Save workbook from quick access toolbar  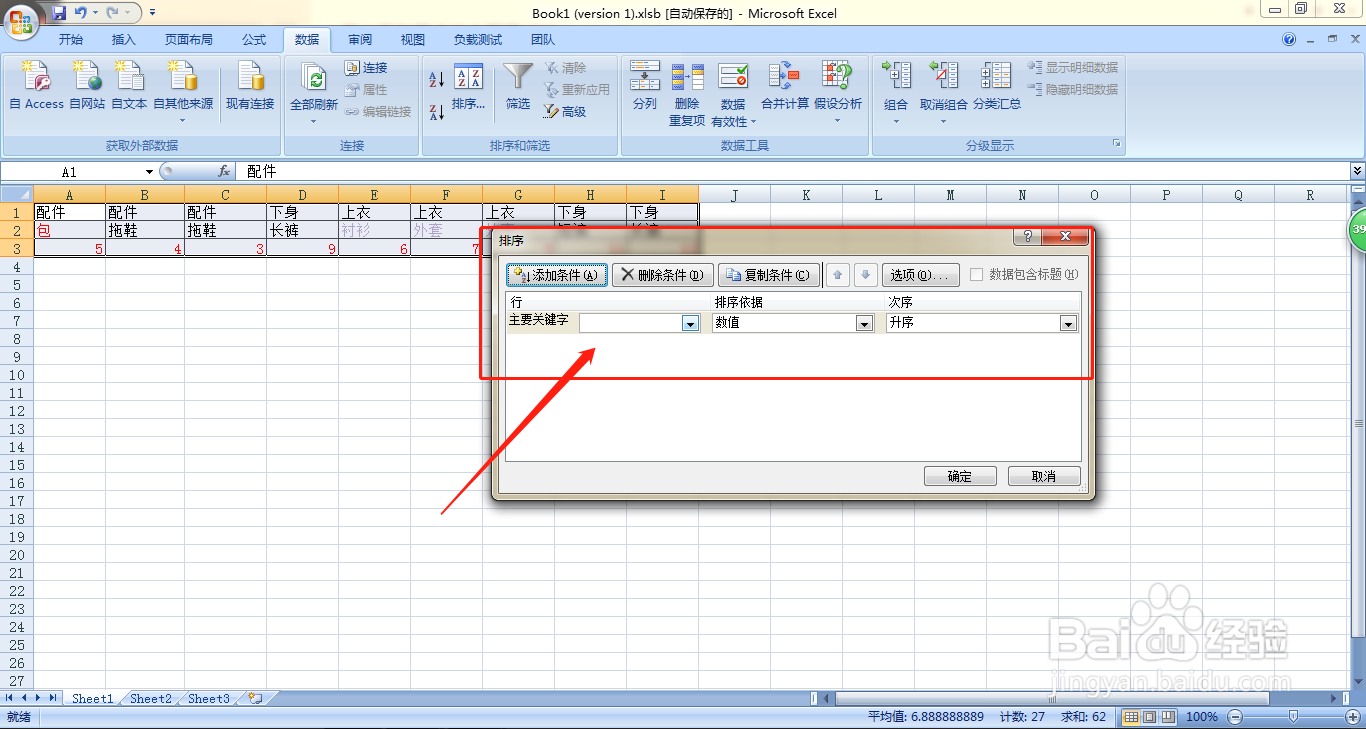tap(59, 13)
